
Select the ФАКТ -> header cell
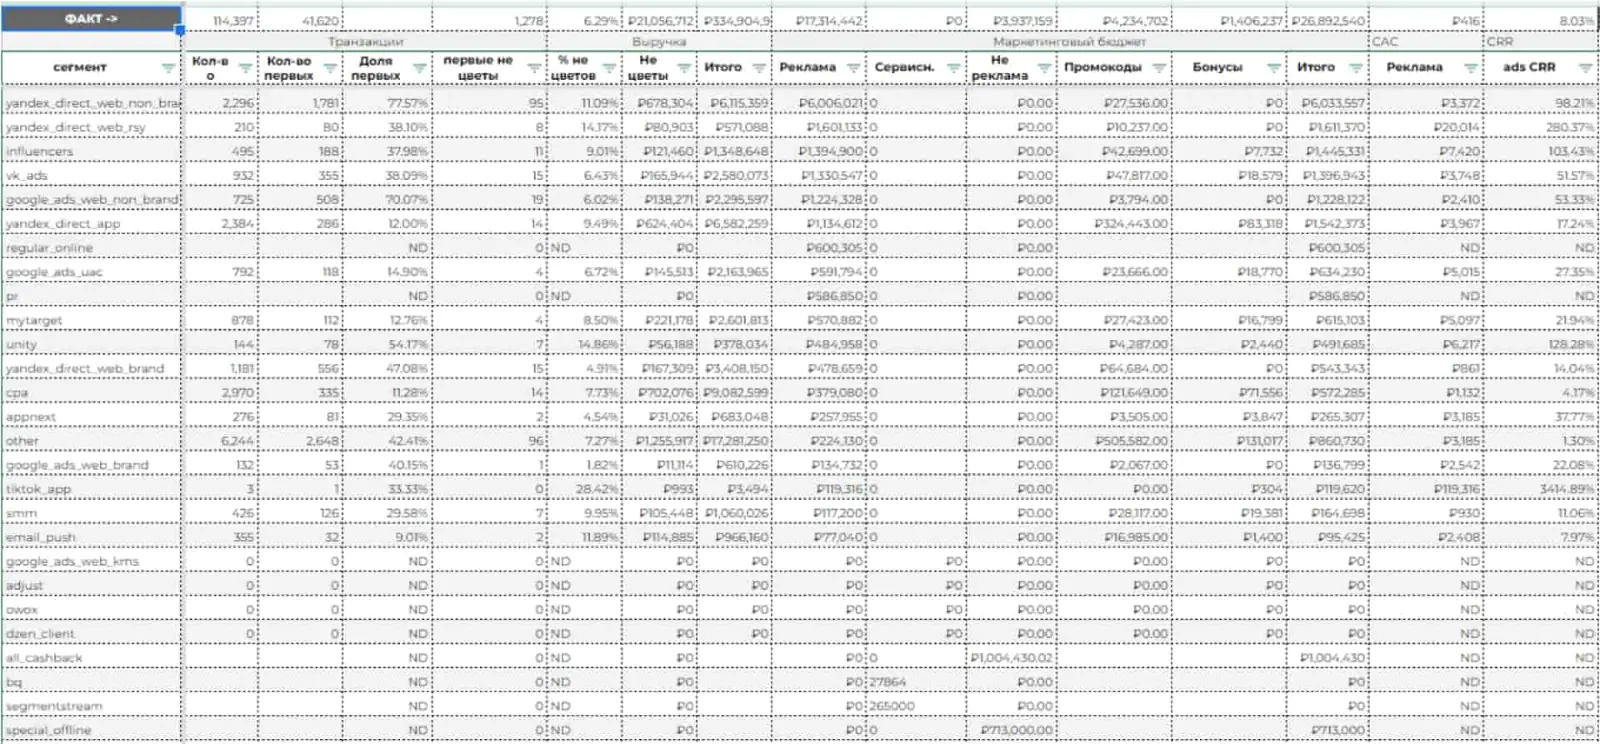[91, 19]
